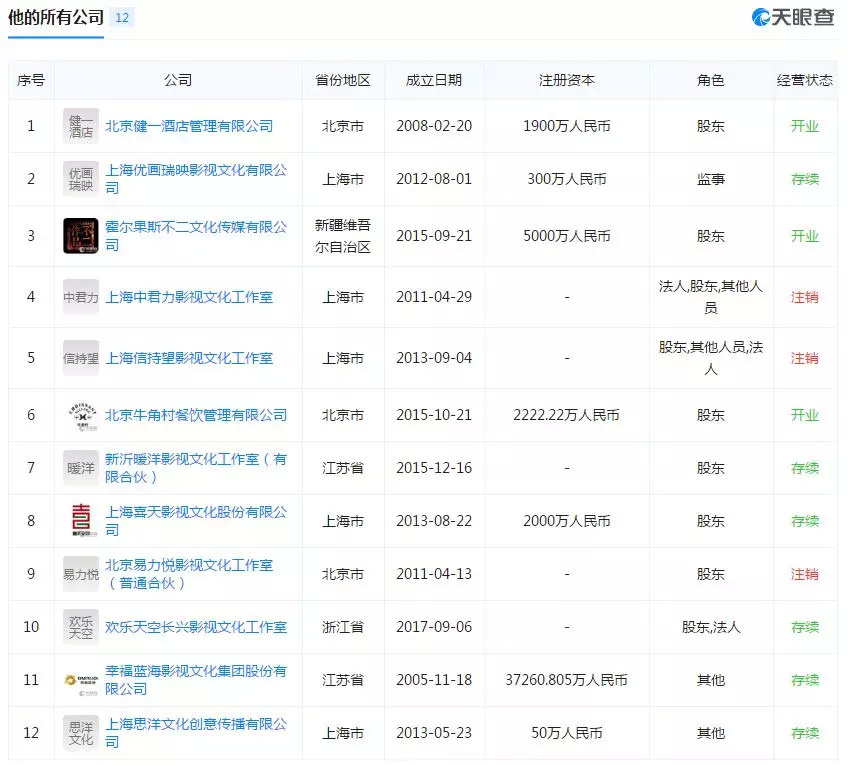Image resolution: width=848 pixels, height=765 pixels.
Task: Click the 北京牛角村餐饮 logo icon
Action: tap(81, 415)
